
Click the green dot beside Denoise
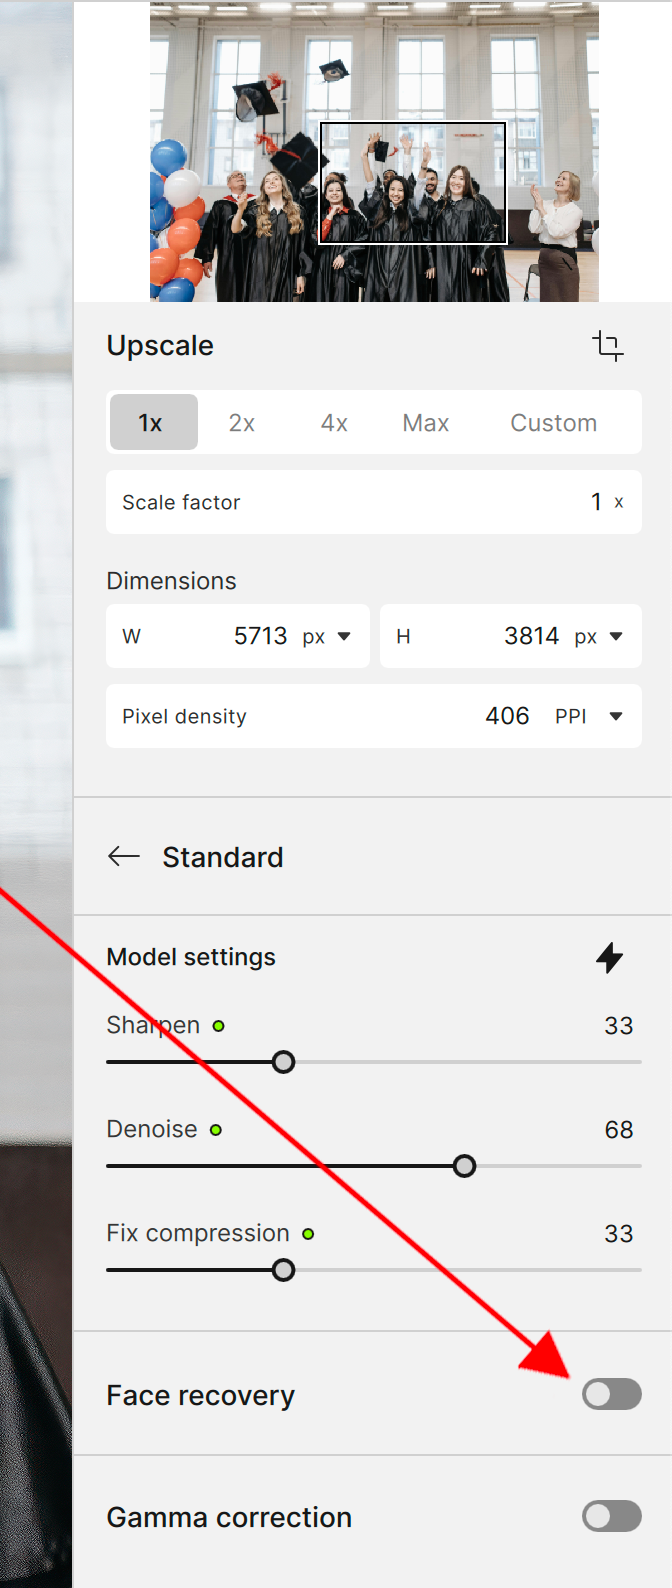tap(216, 1130)
